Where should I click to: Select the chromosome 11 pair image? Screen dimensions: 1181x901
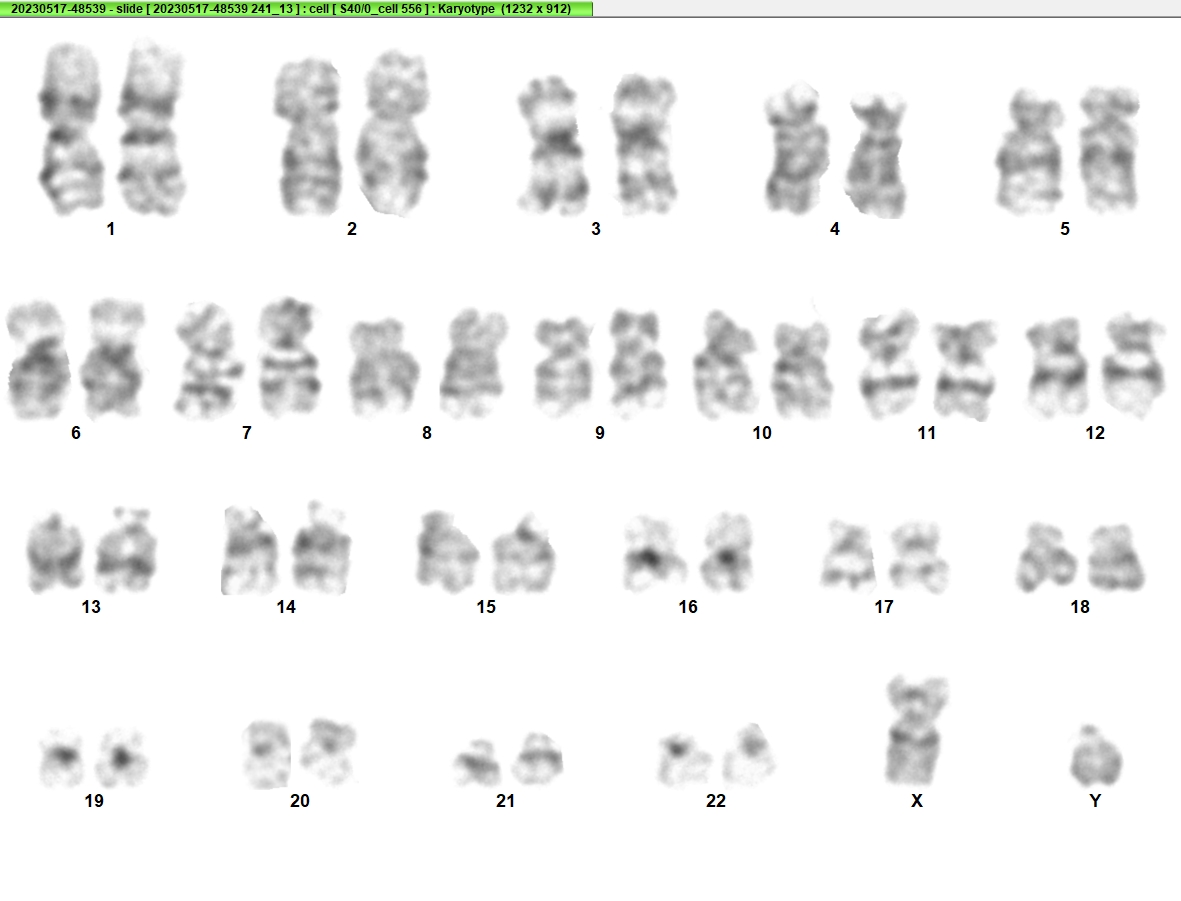927,365
